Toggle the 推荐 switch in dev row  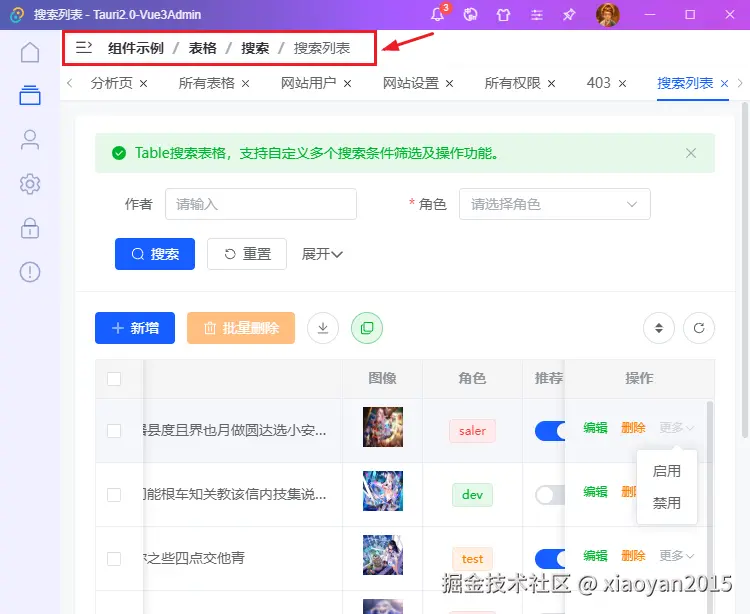coord(550,495)
